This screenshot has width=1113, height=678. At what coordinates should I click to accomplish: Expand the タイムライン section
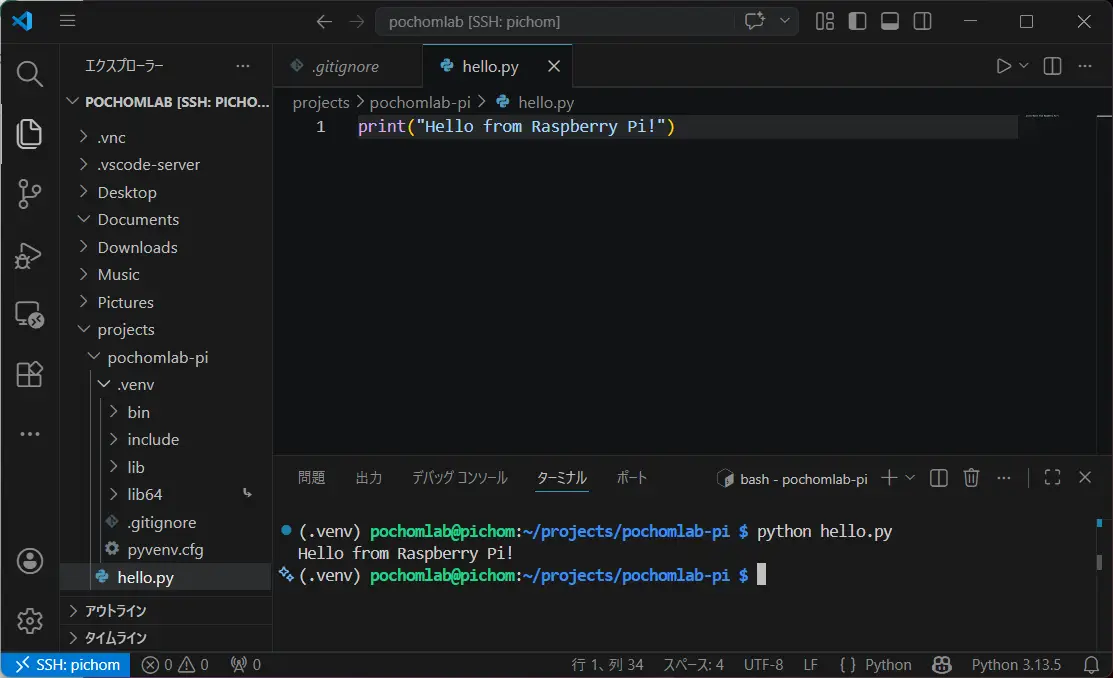click(165, 638)
